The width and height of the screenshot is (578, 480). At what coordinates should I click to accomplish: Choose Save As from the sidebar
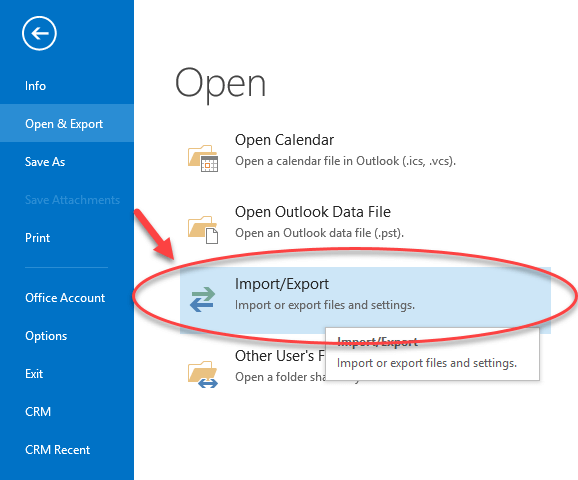pos(45,162)
